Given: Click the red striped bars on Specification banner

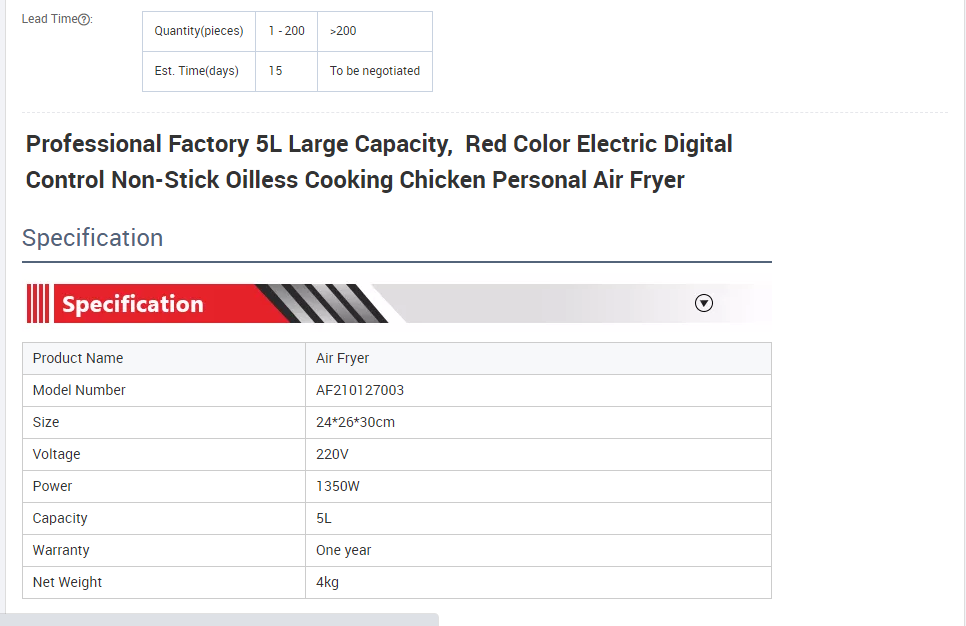Looking at the screenshot, I should click(x=38, y=304).
